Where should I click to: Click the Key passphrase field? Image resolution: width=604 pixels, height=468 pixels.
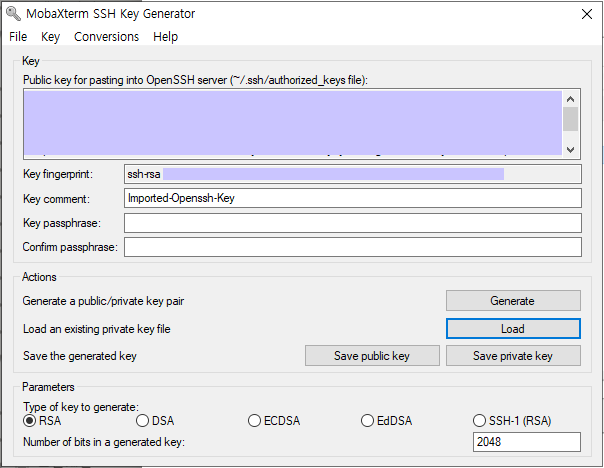pyautogui.click(x=353, y=223)
